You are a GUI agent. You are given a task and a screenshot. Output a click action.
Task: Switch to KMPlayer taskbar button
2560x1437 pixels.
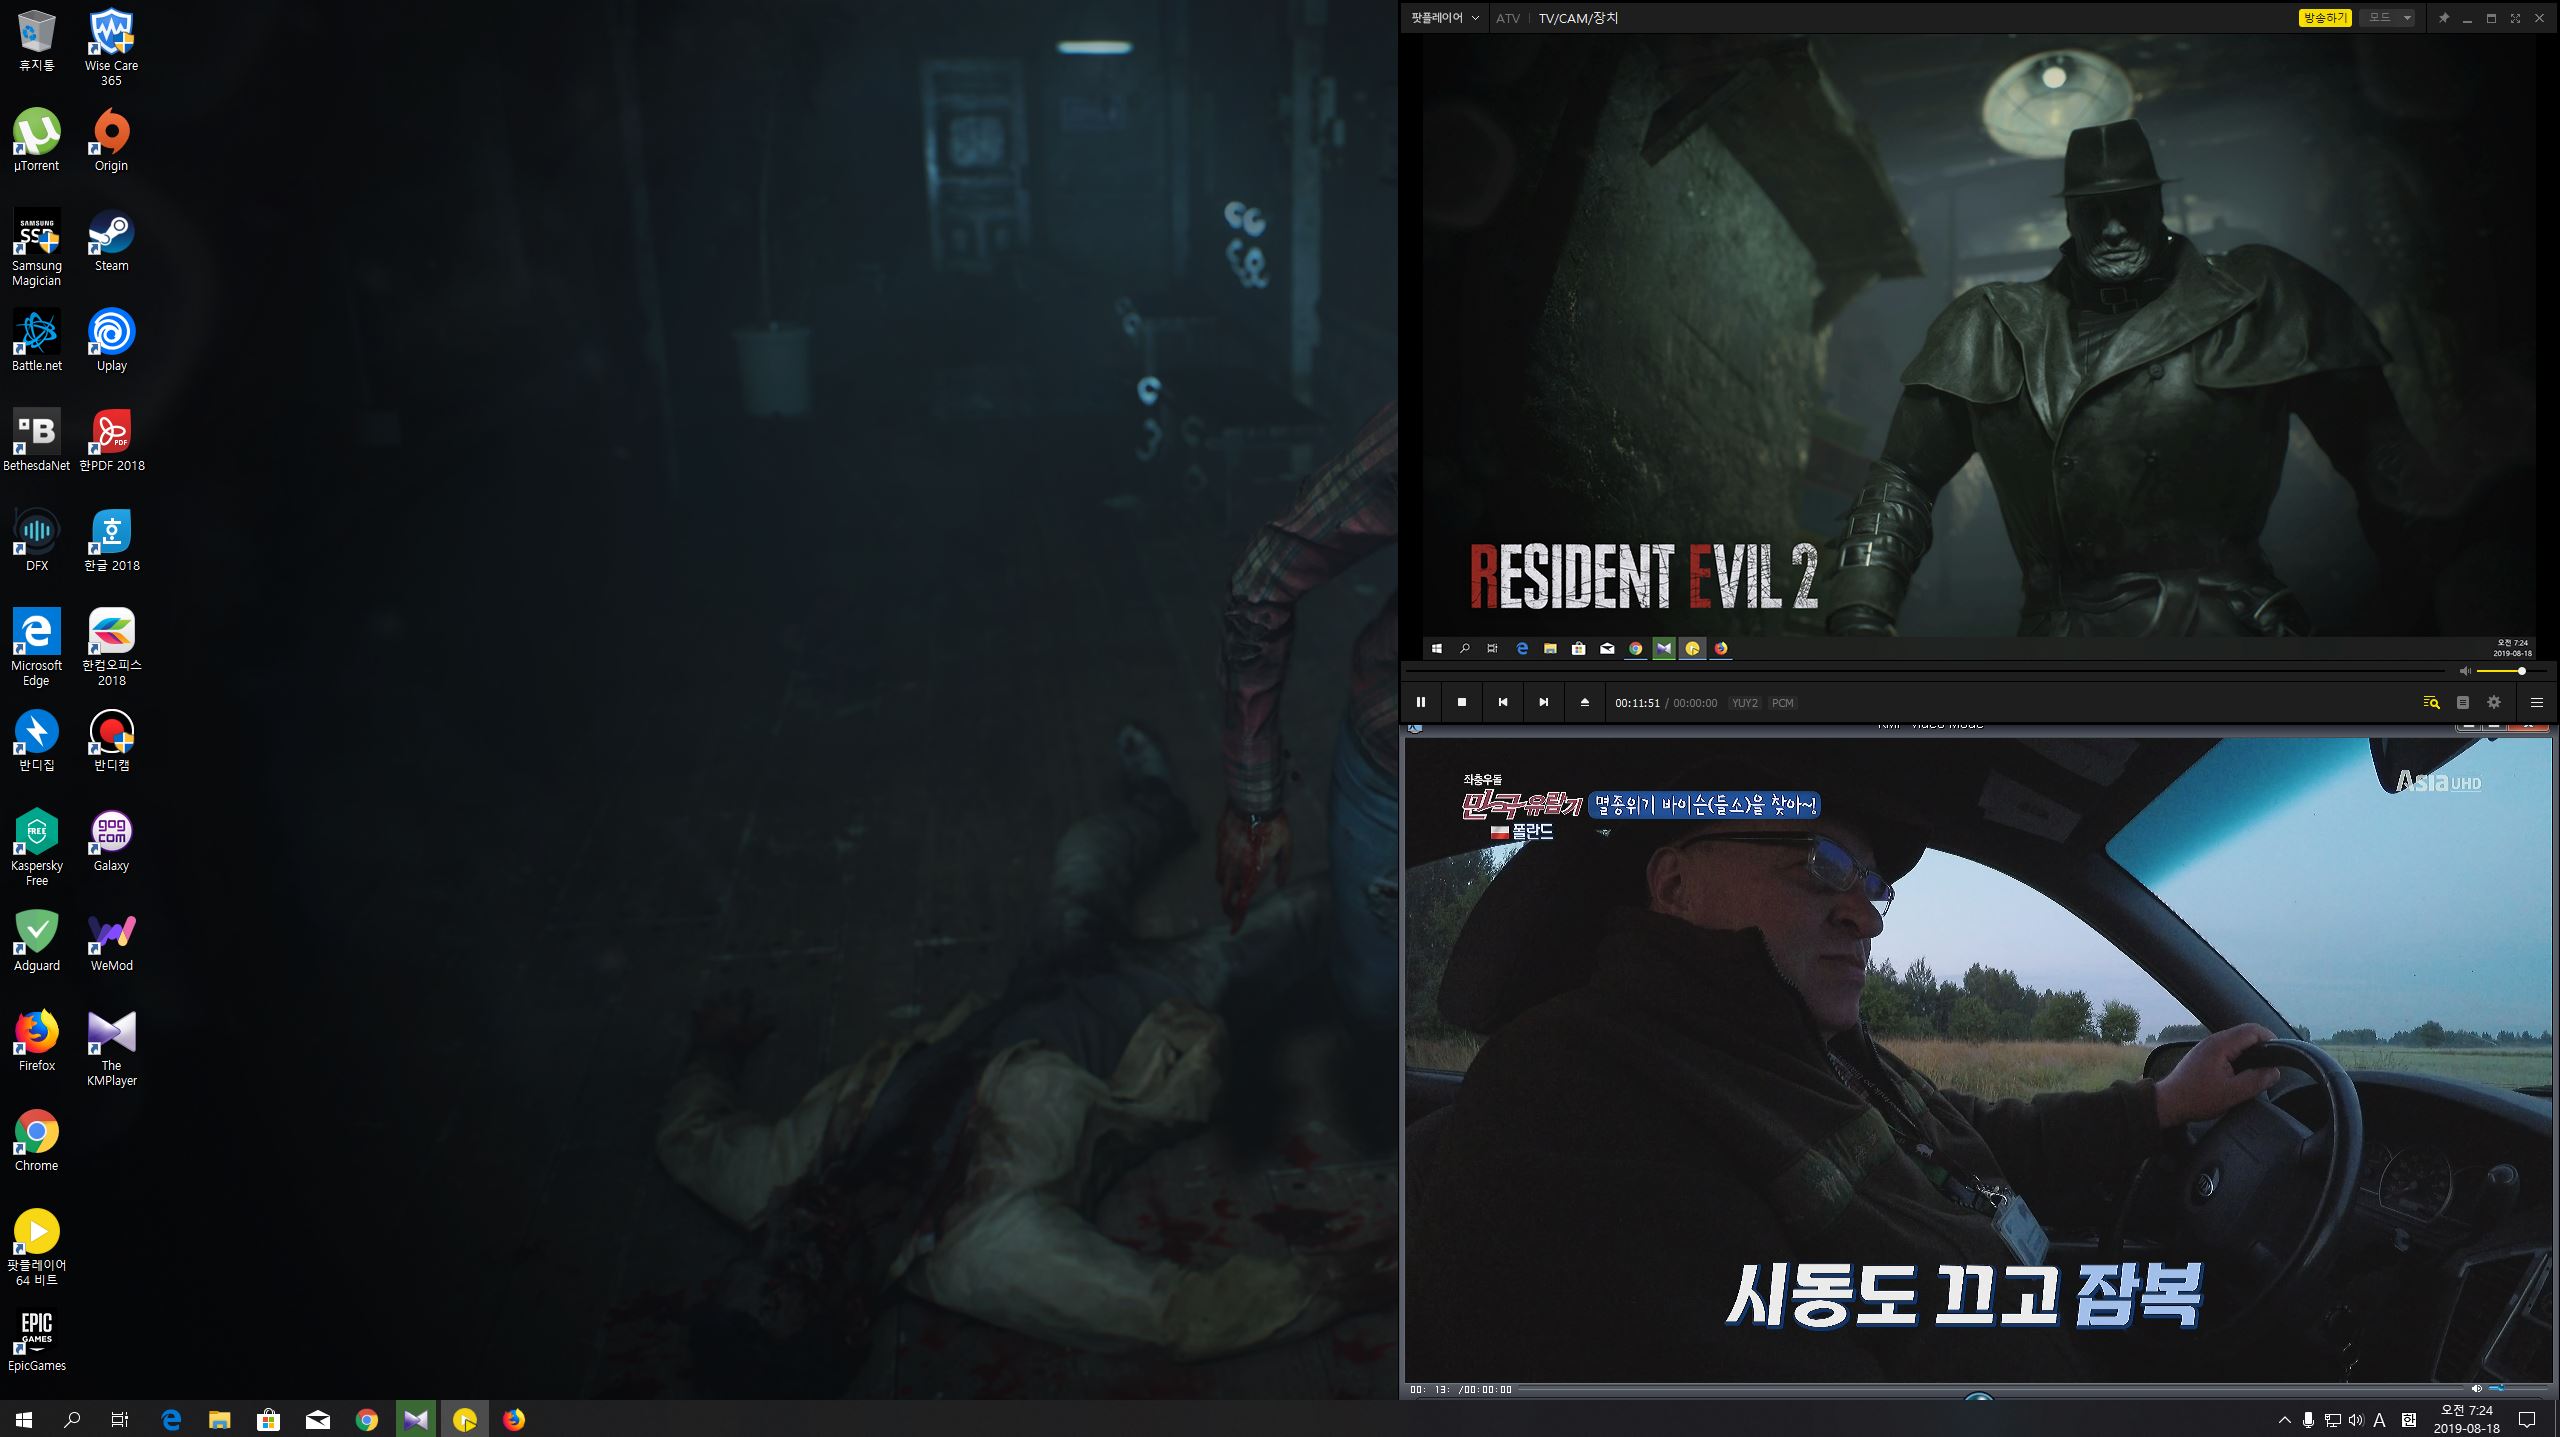416,1419
